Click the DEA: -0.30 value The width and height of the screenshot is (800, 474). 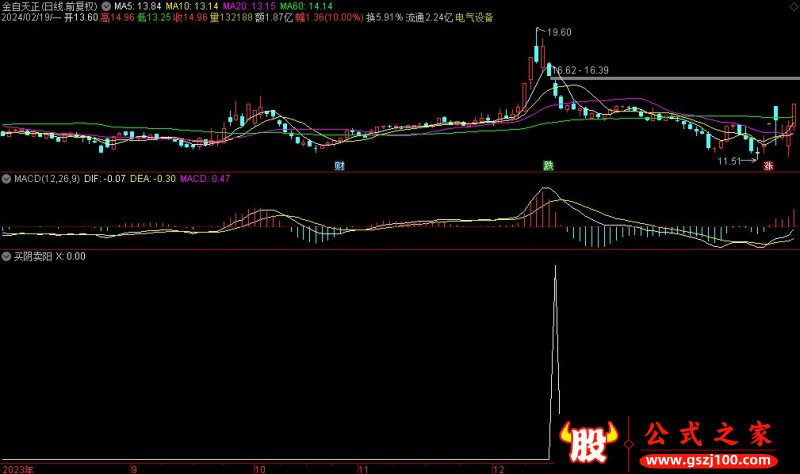point(153,179)
